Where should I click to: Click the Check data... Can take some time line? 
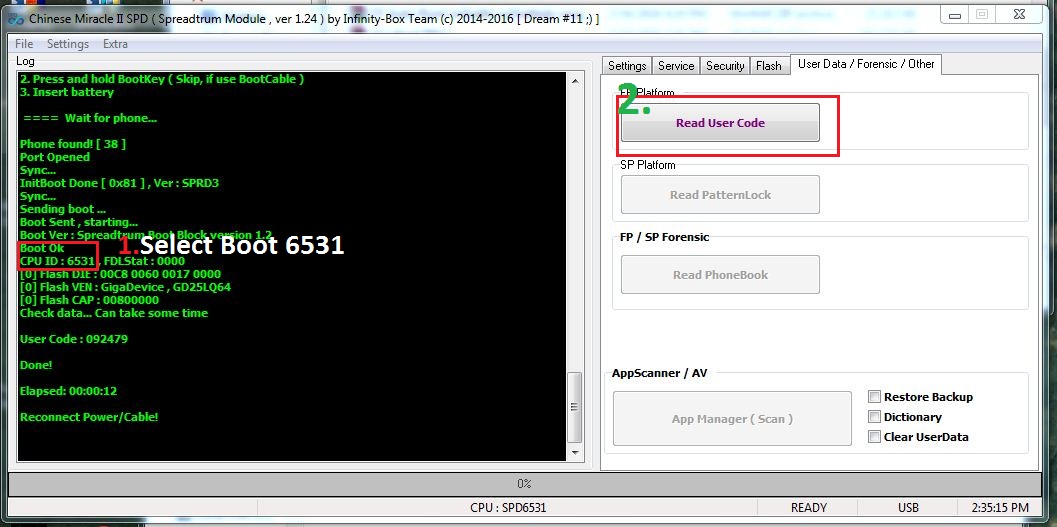point(114,313)
